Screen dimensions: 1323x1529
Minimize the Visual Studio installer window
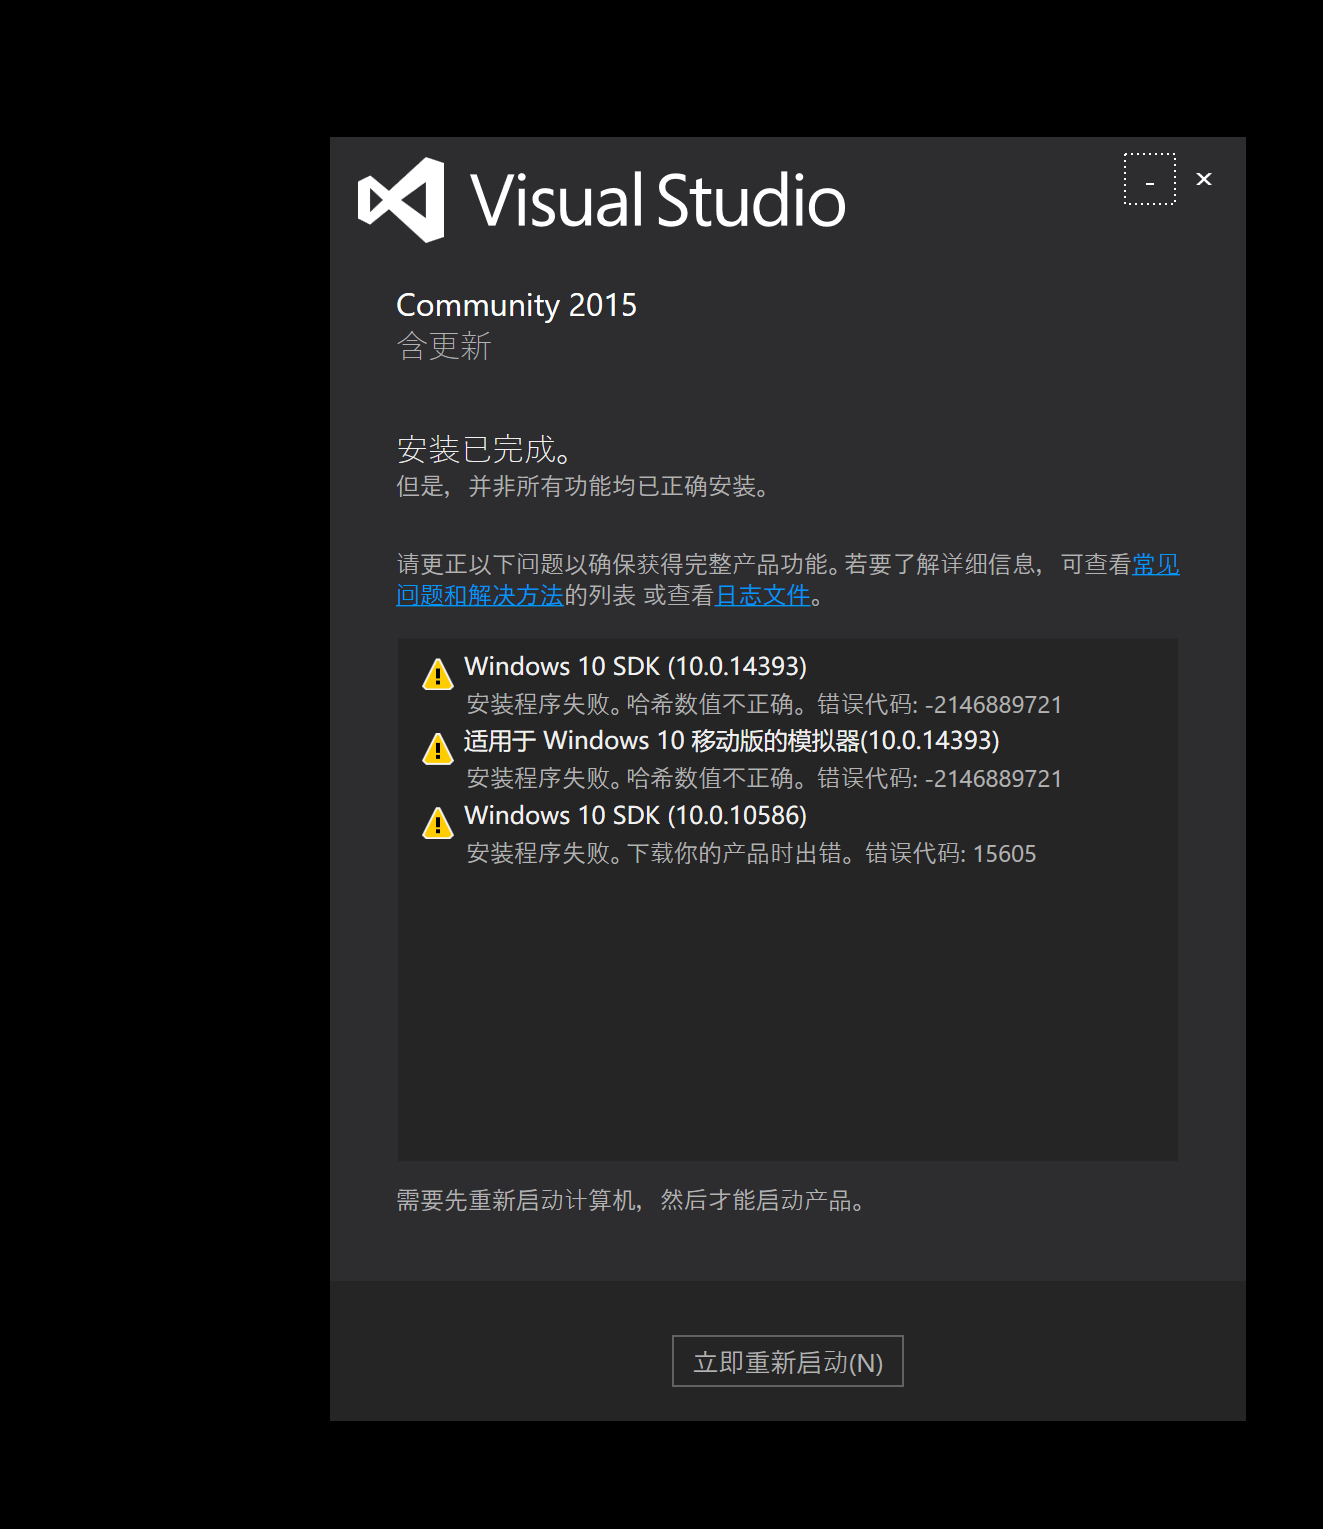coord(1150,179)
